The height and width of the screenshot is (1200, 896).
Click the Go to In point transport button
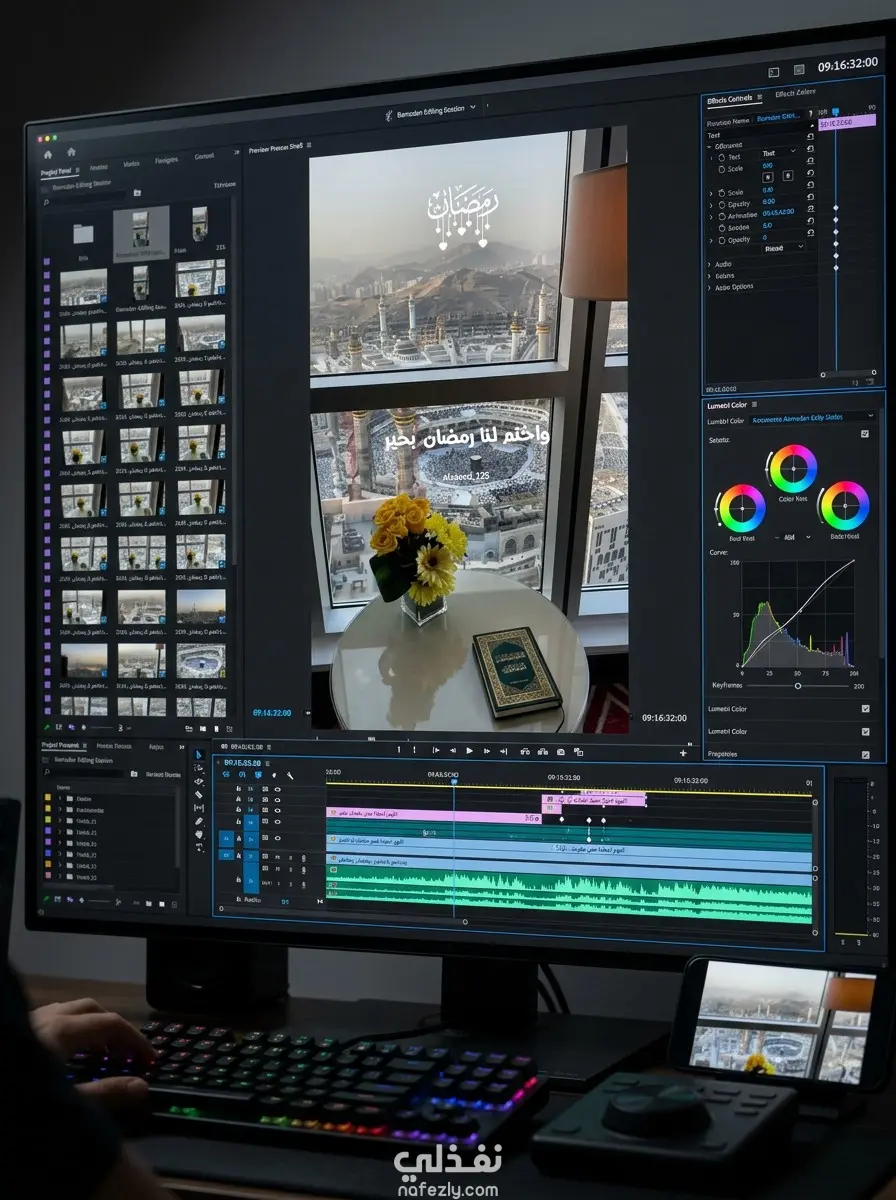point(435,751)
